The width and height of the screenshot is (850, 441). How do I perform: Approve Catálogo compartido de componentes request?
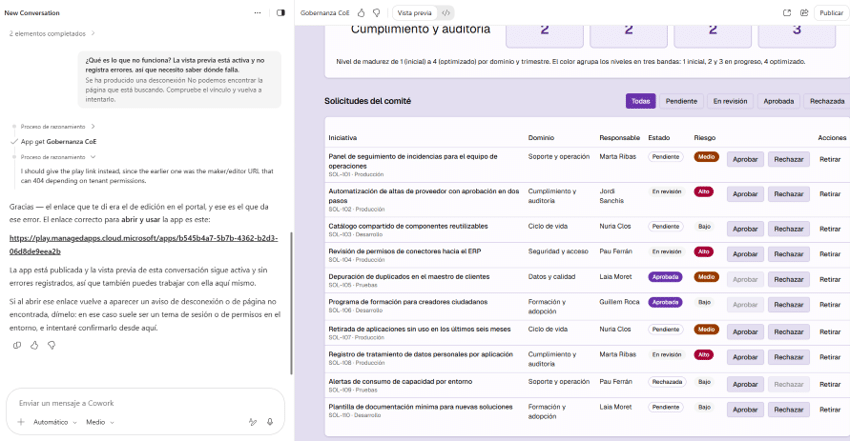pyautogui.click(x=745, y=229)
